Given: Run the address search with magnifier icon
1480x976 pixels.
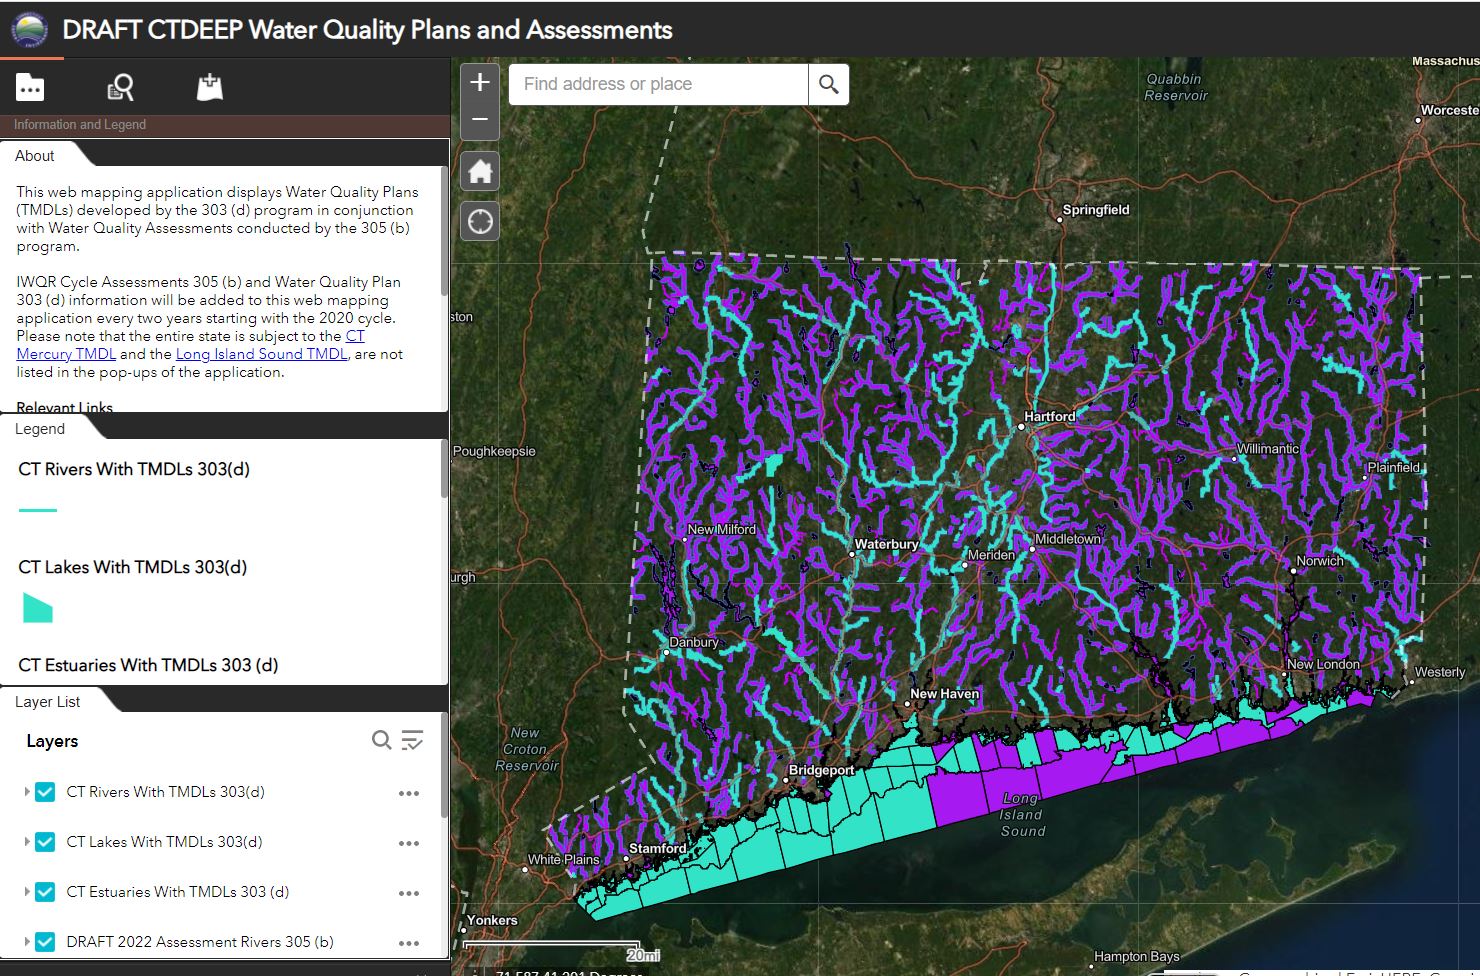Looking at the screenshot, I should 828,84.
